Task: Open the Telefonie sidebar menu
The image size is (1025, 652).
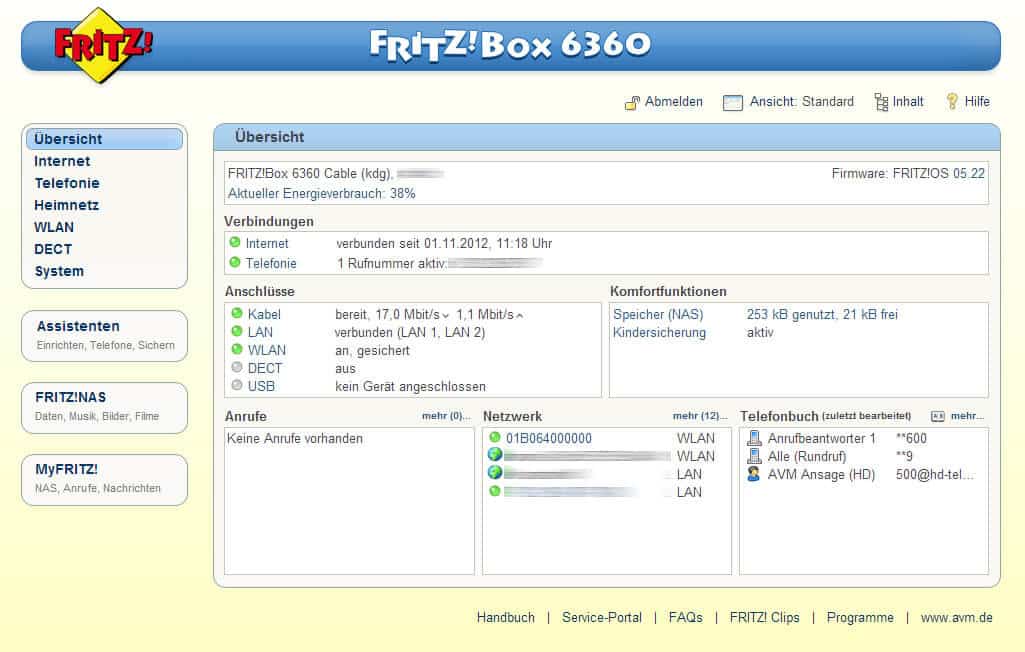Action: pyautogui.click(x=67, y=183)
